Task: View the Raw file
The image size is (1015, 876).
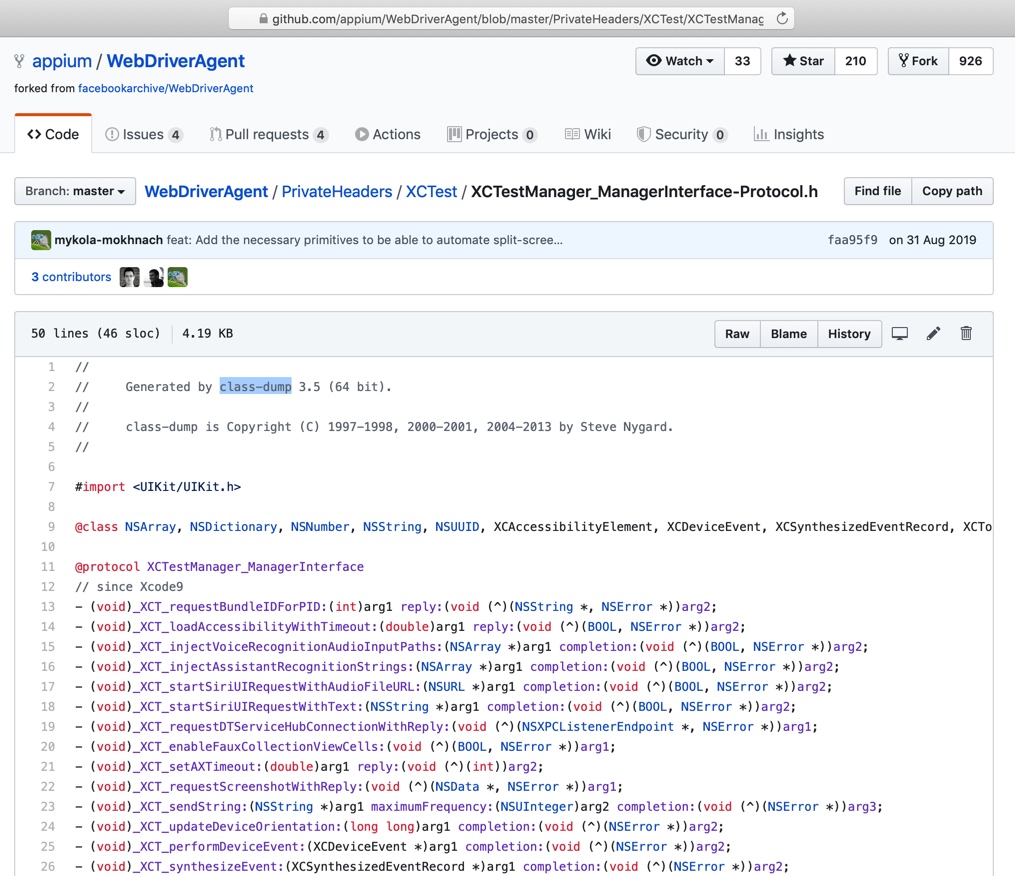Action: click(x=737, y=333)
